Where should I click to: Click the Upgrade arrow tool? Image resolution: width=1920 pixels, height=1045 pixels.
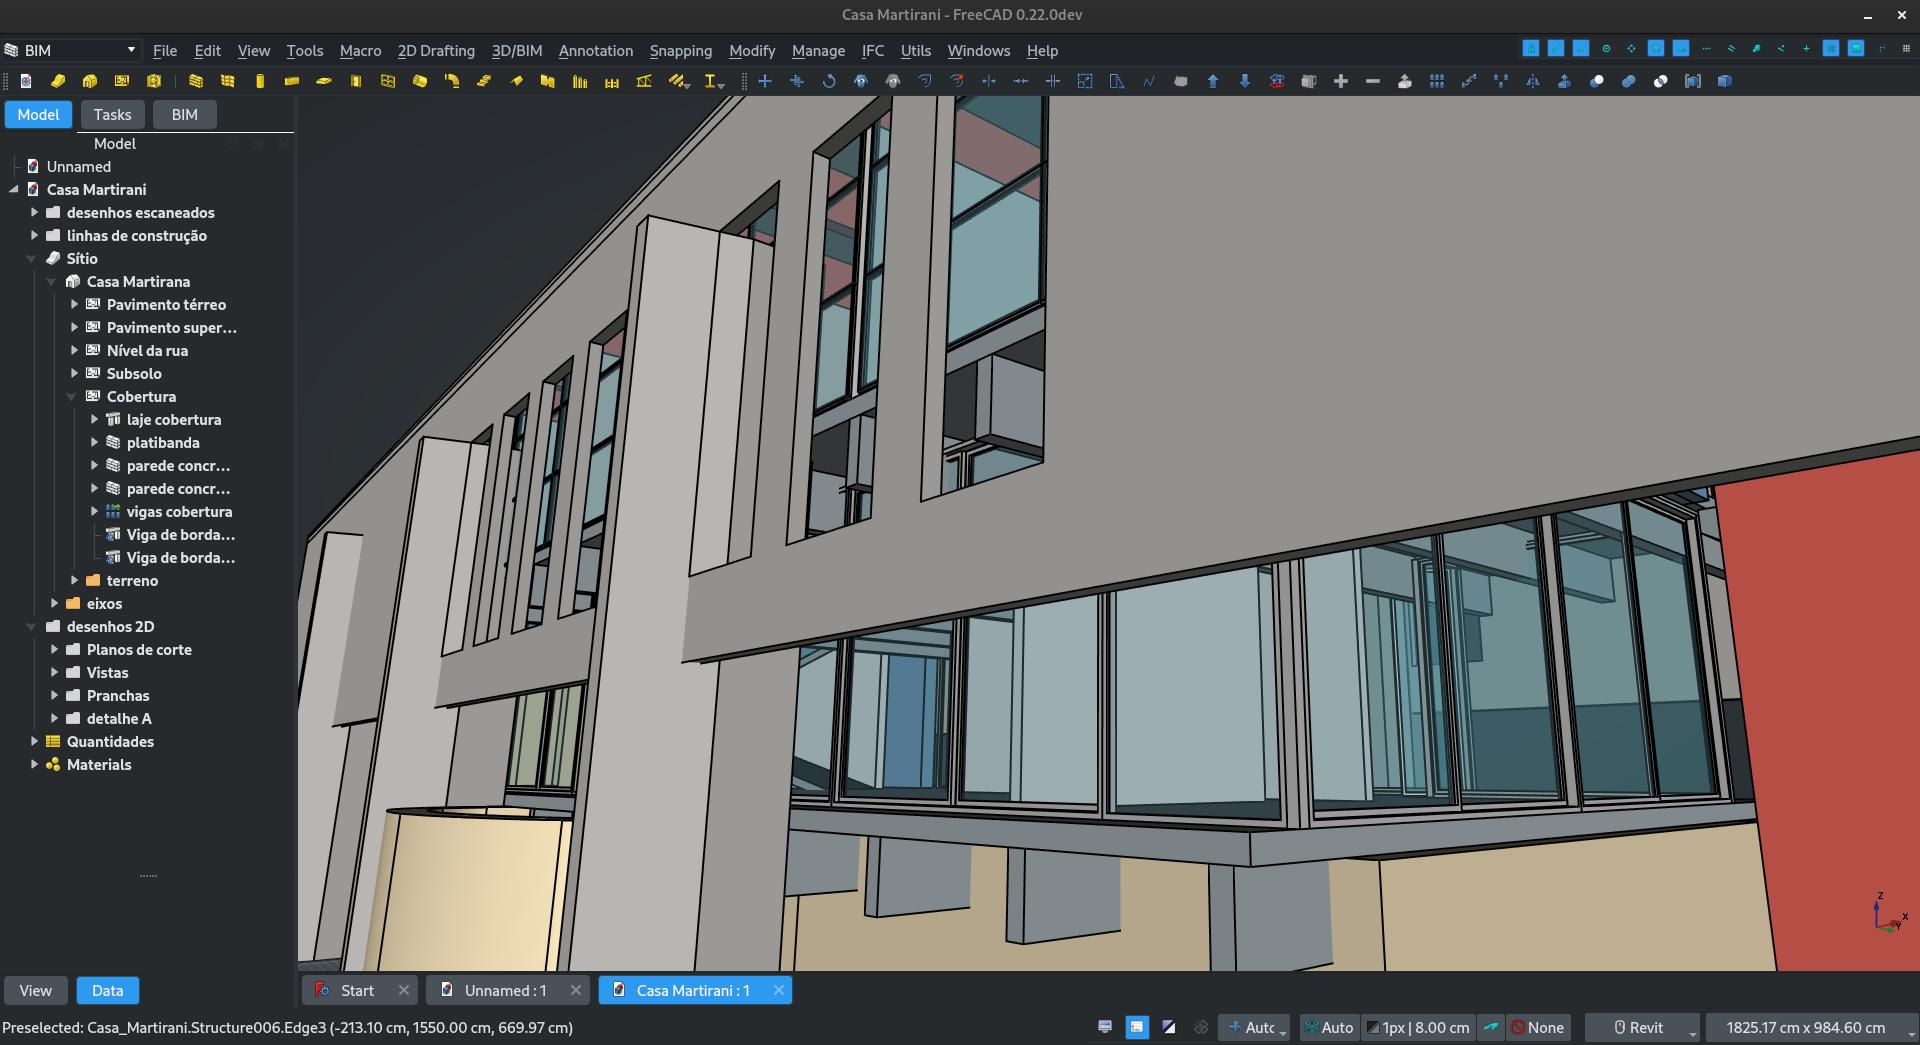[1213, 81]
